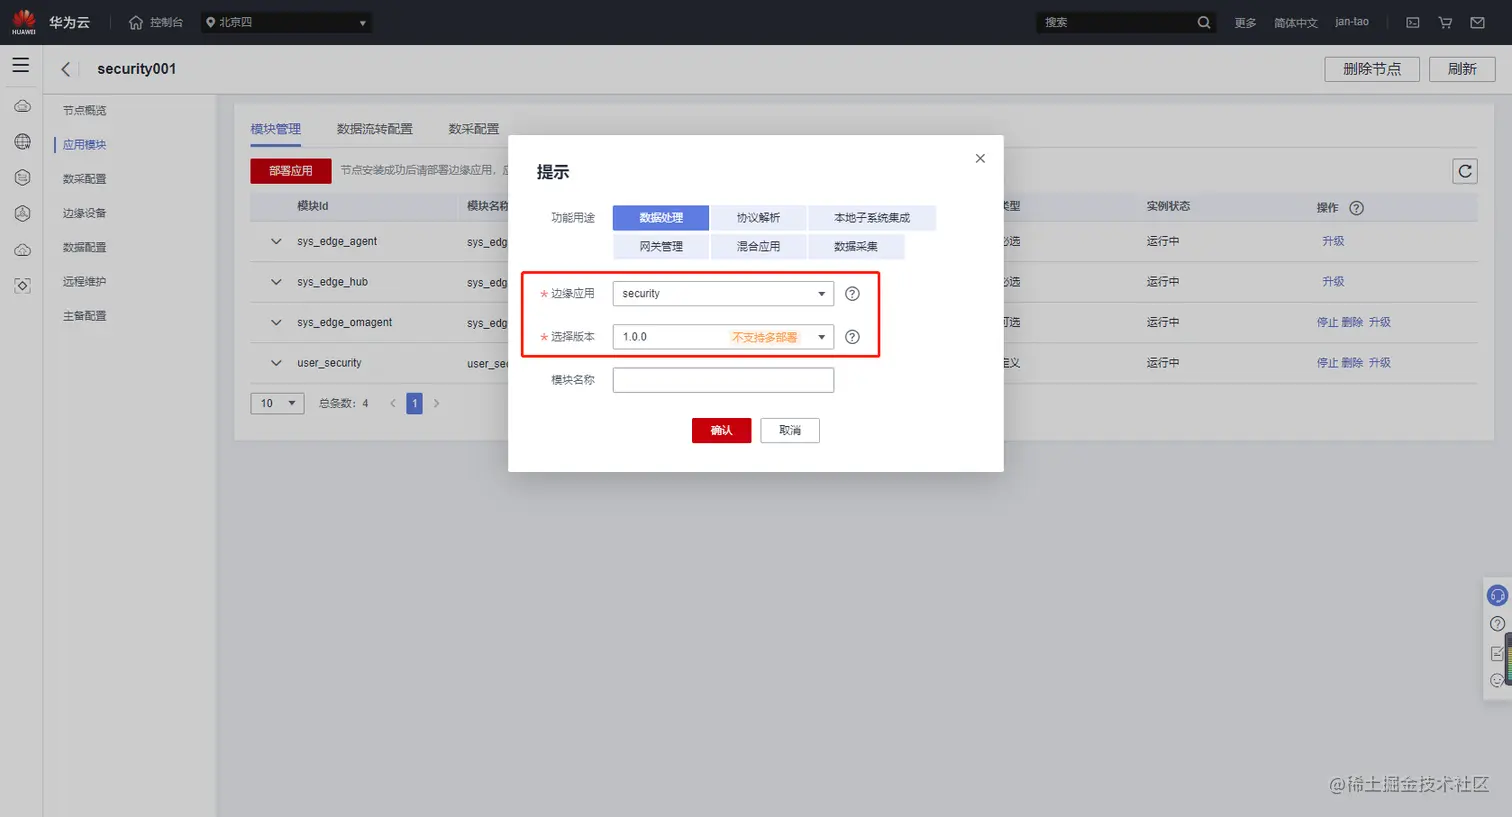Viewport: 1512px width, 817px height.
Task: Close the 提示 dialog
Action: [980, 158]
